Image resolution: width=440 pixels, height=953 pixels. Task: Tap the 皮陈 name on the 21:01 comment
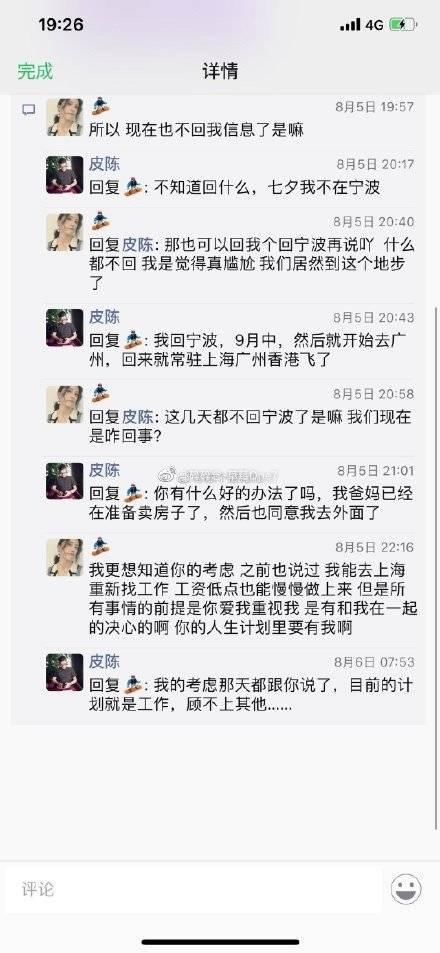(105, 470)
